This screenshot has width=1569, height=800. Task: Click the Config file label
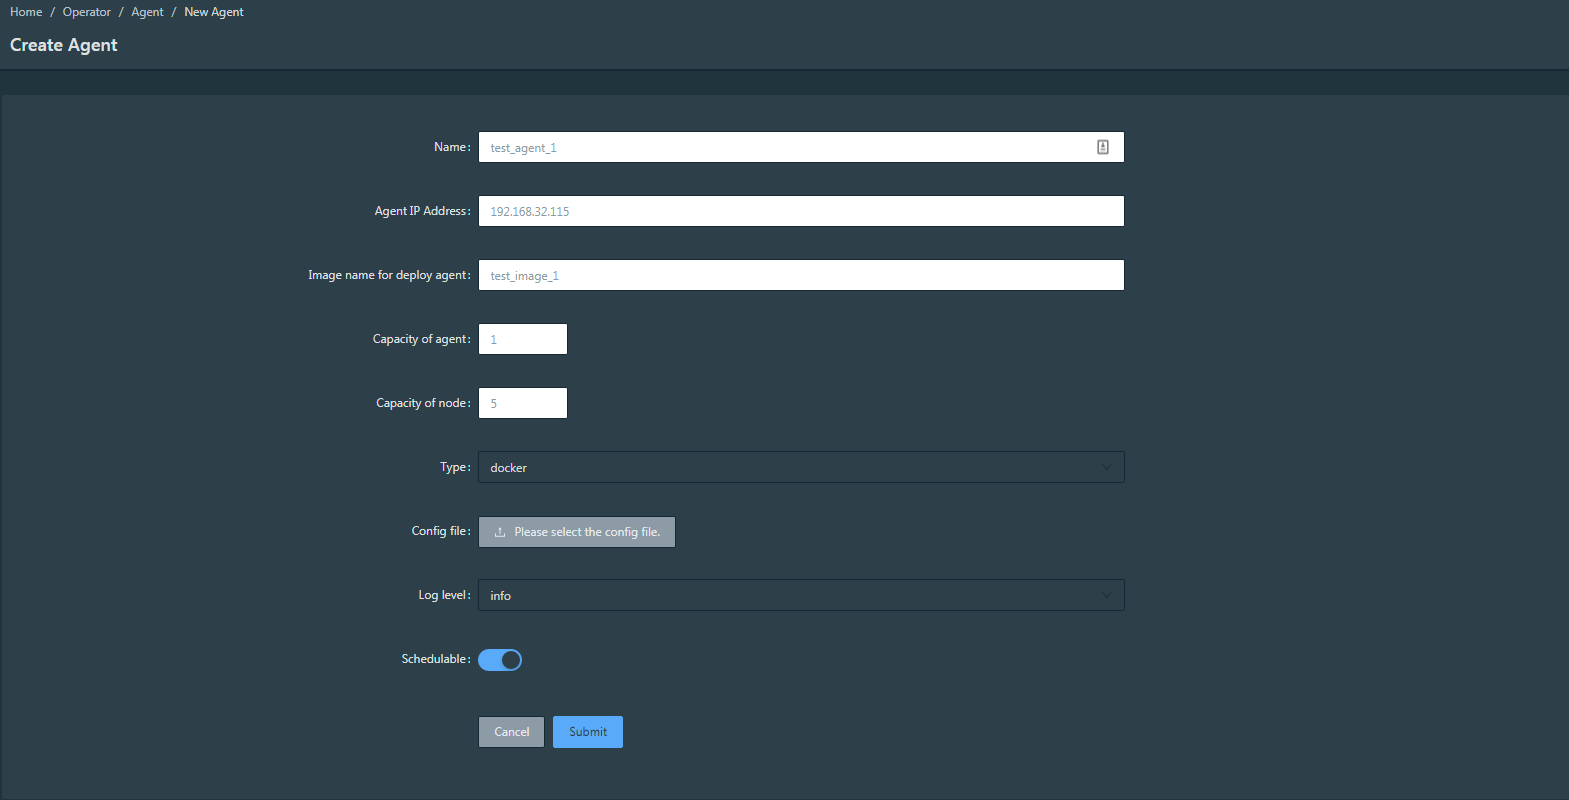coord(441,531)
